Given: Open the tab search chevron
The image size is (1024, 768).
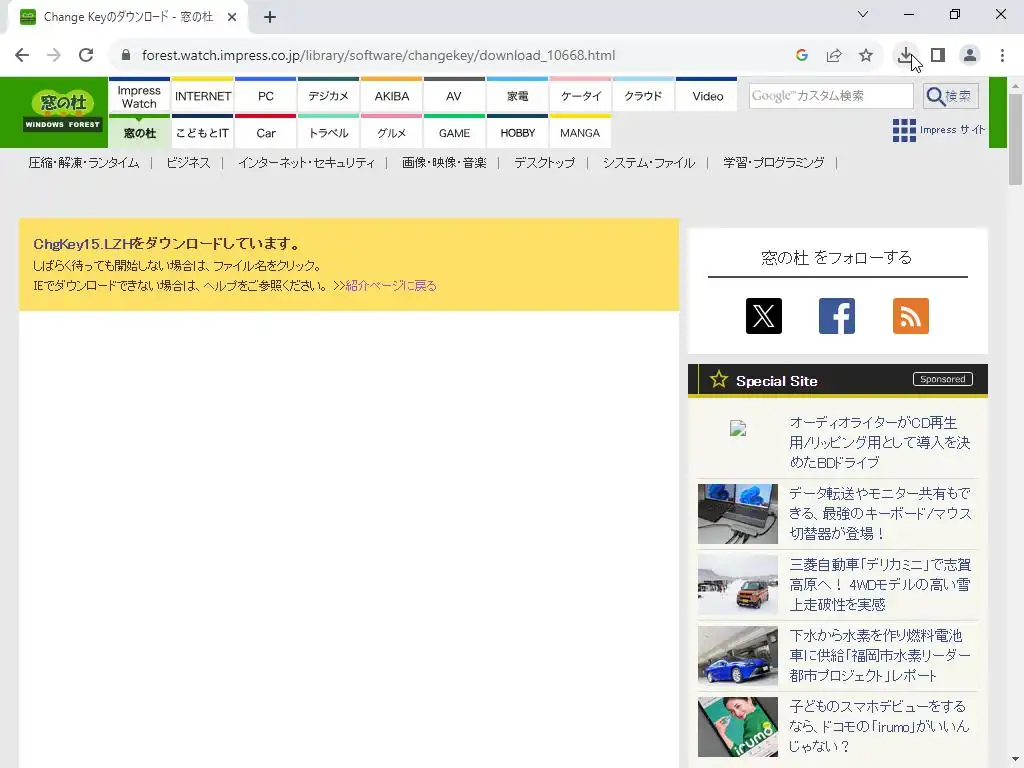Looking at the screenshot, I should (863, 14).
